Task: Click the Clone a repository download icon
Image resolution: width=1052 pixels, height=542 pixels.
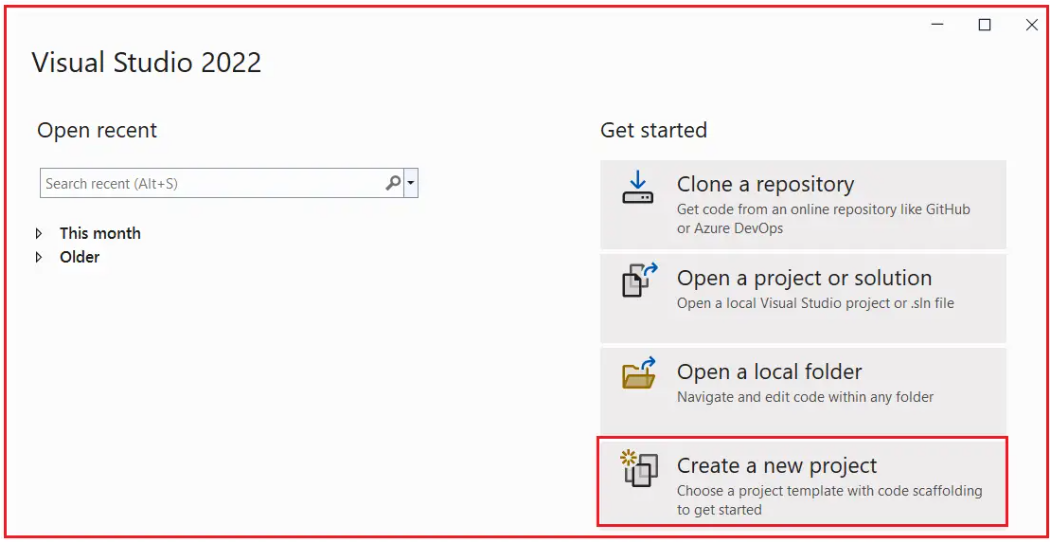Action: [637, 187]
